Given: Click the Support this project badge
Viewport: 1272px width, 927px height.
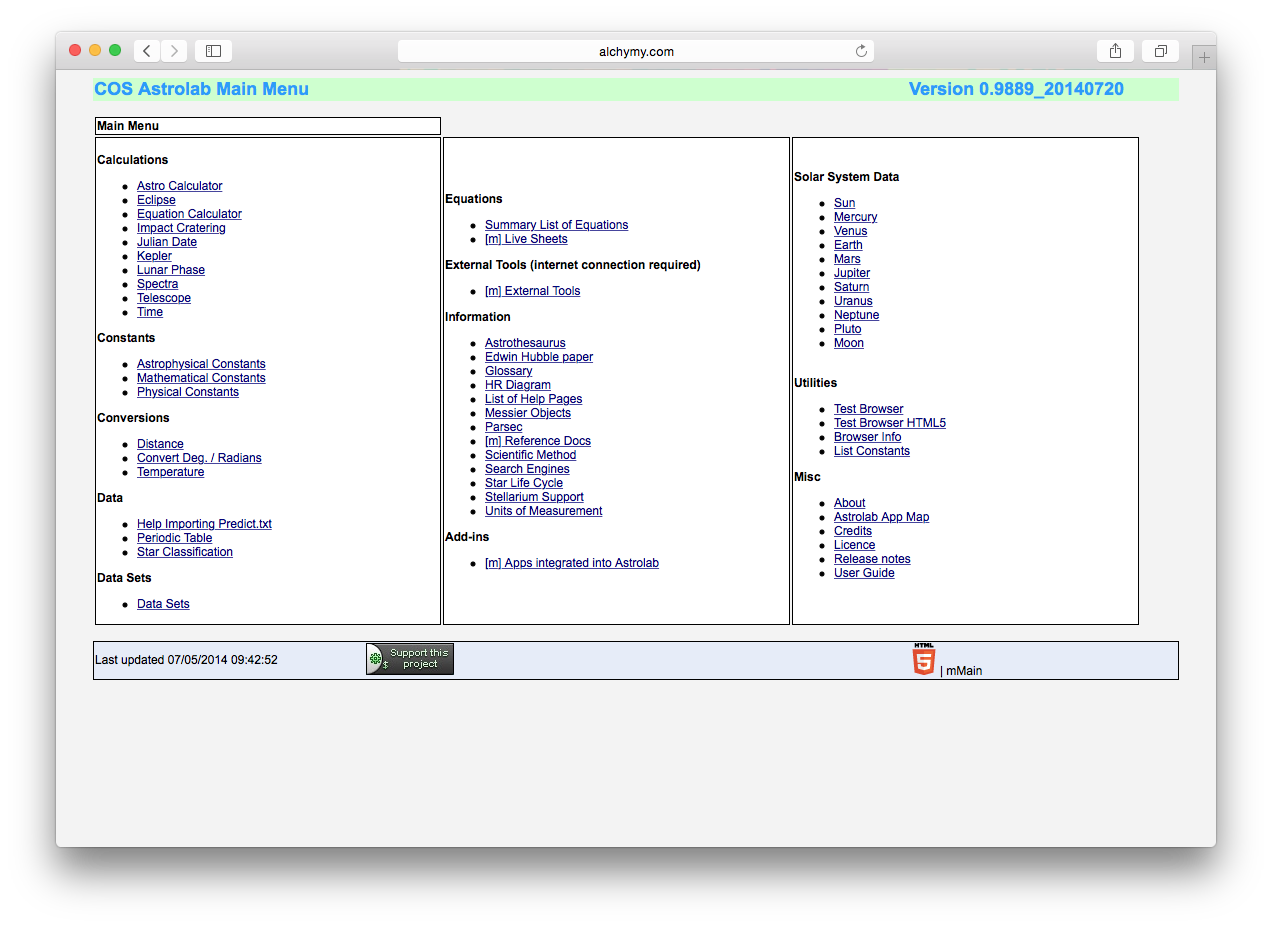Looking at the screenshot, I should tap(409, 658).
